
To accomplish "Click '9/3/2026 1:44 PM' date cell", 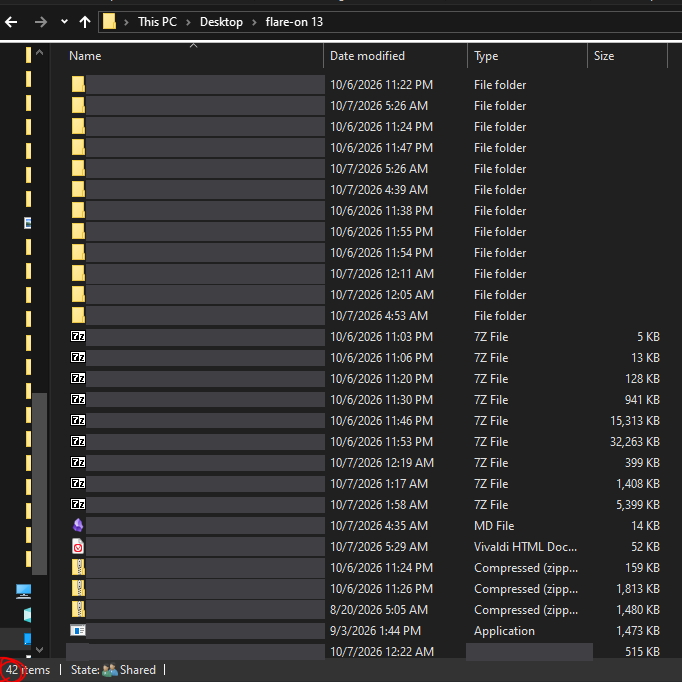I will 375,631.
